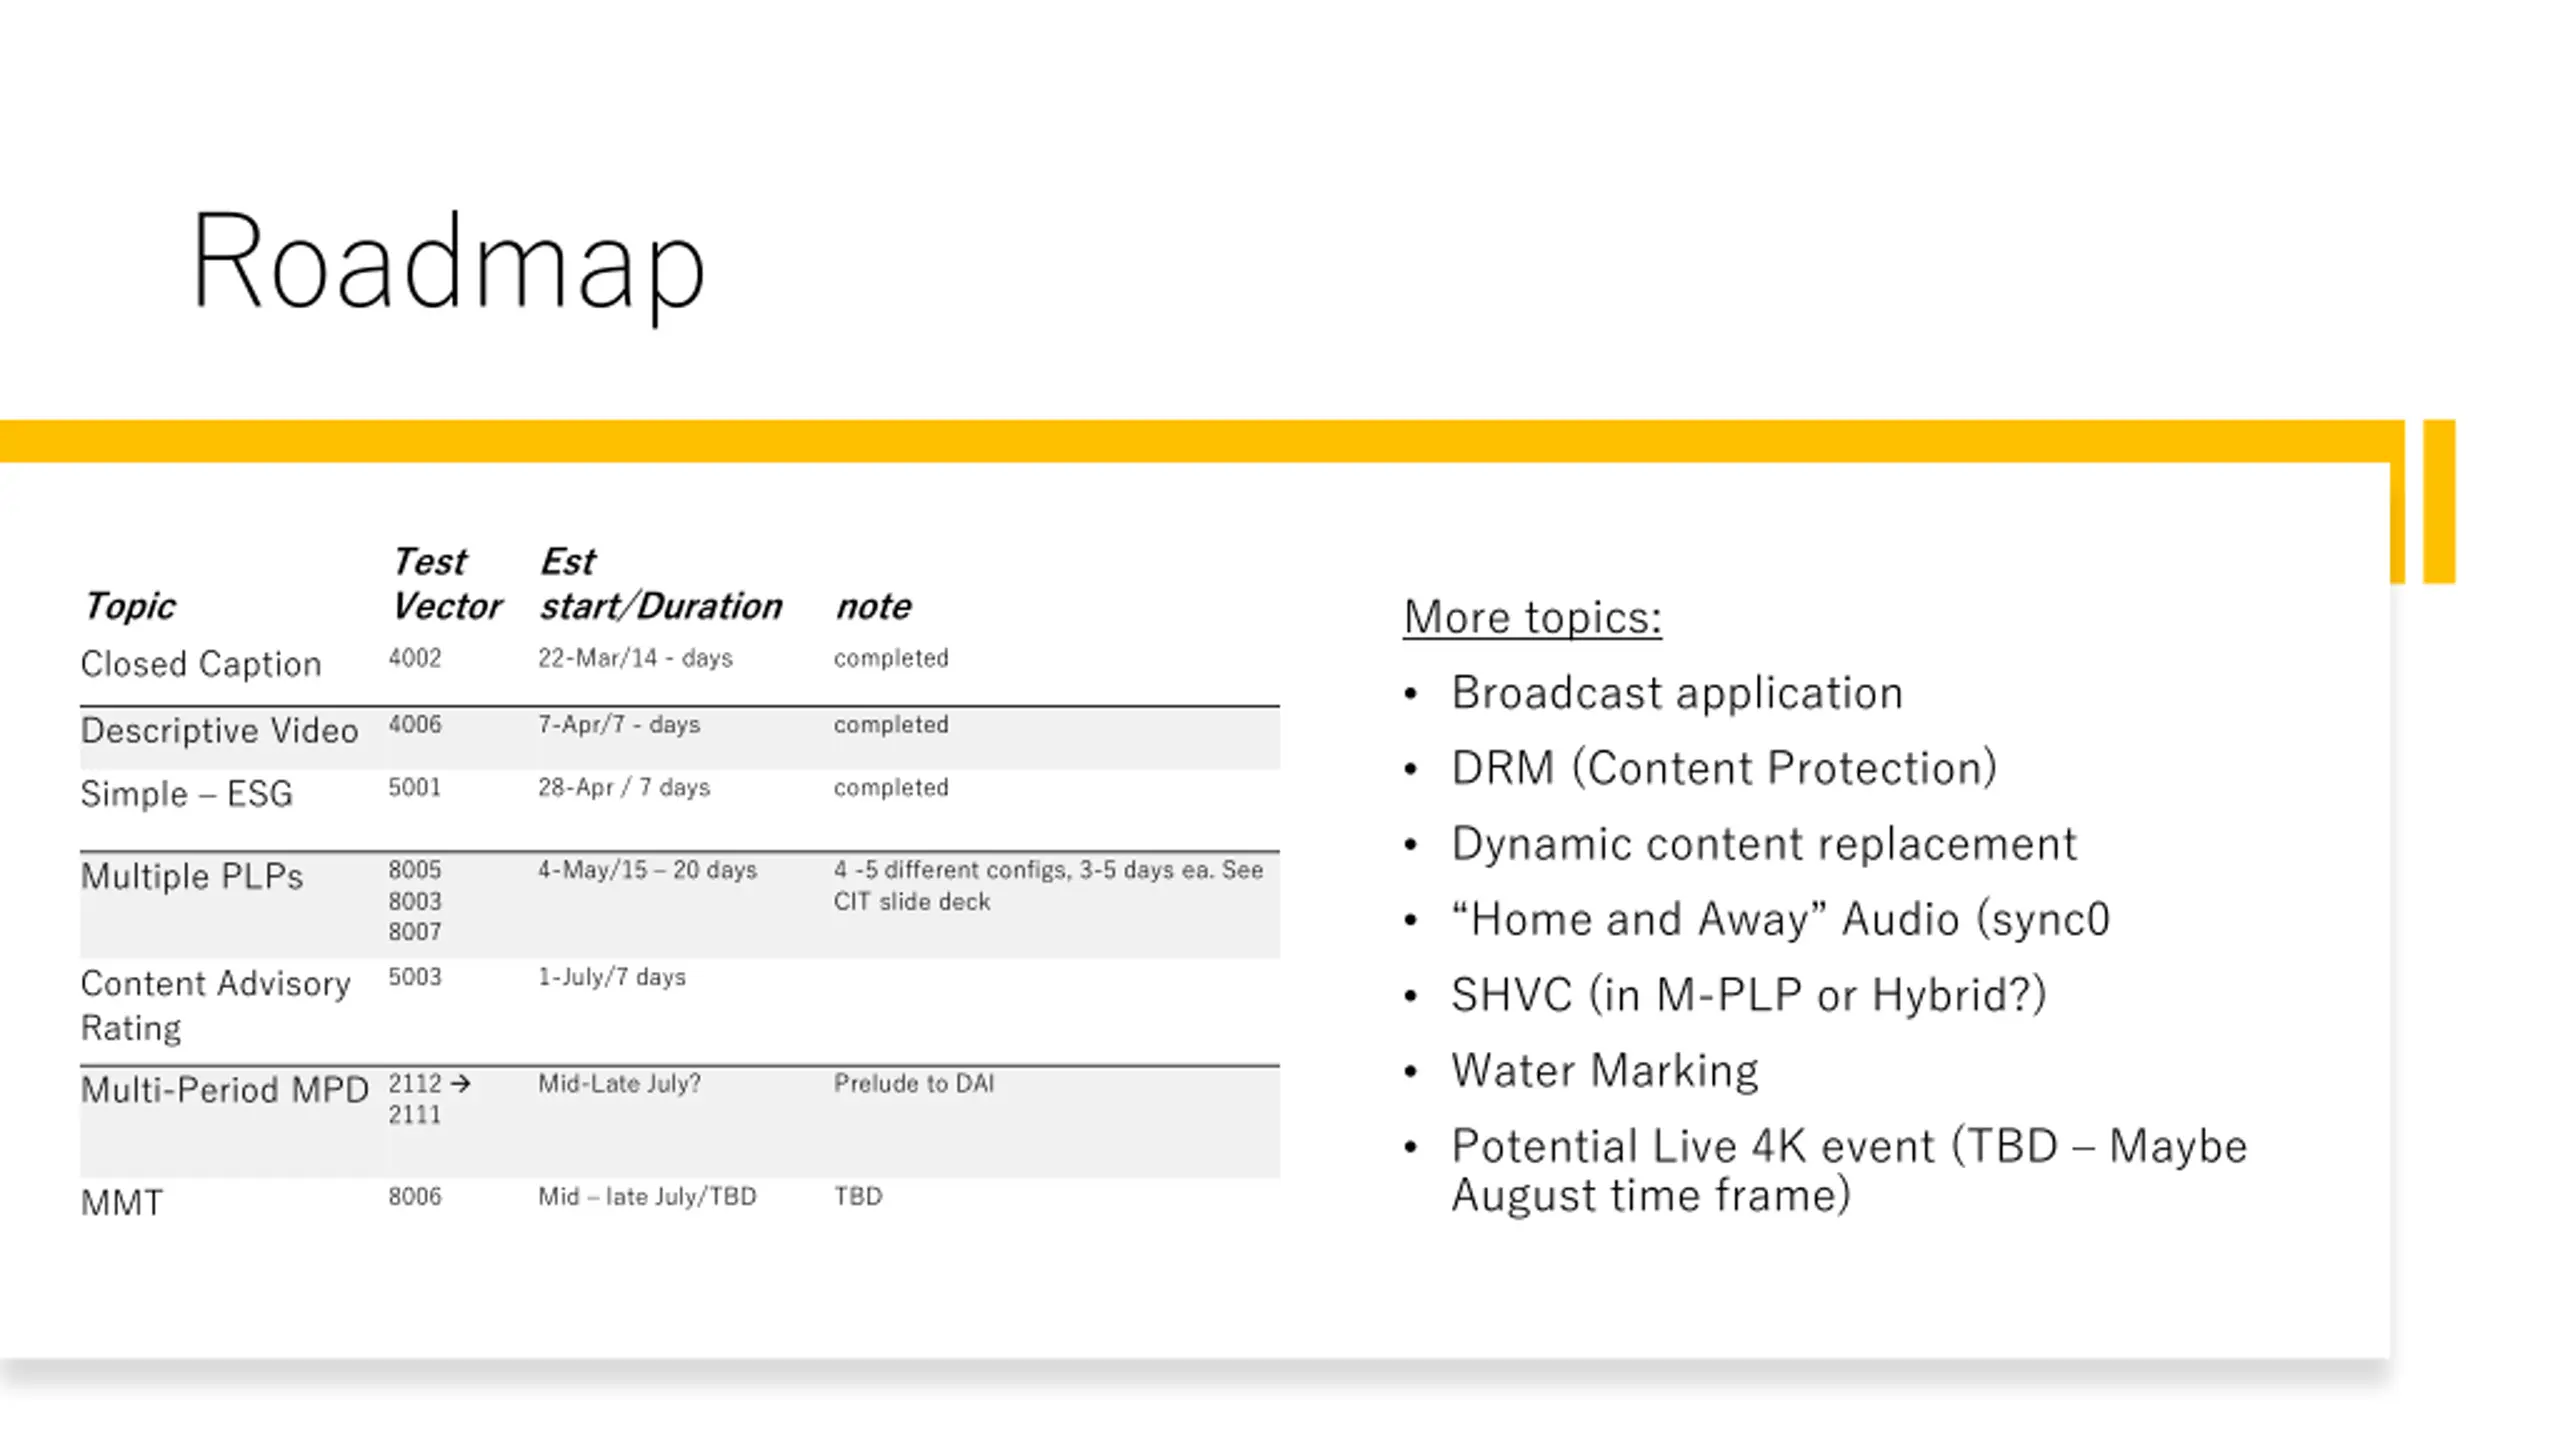Click the Multi-Period MPD topic cell

click(225, 1090)
